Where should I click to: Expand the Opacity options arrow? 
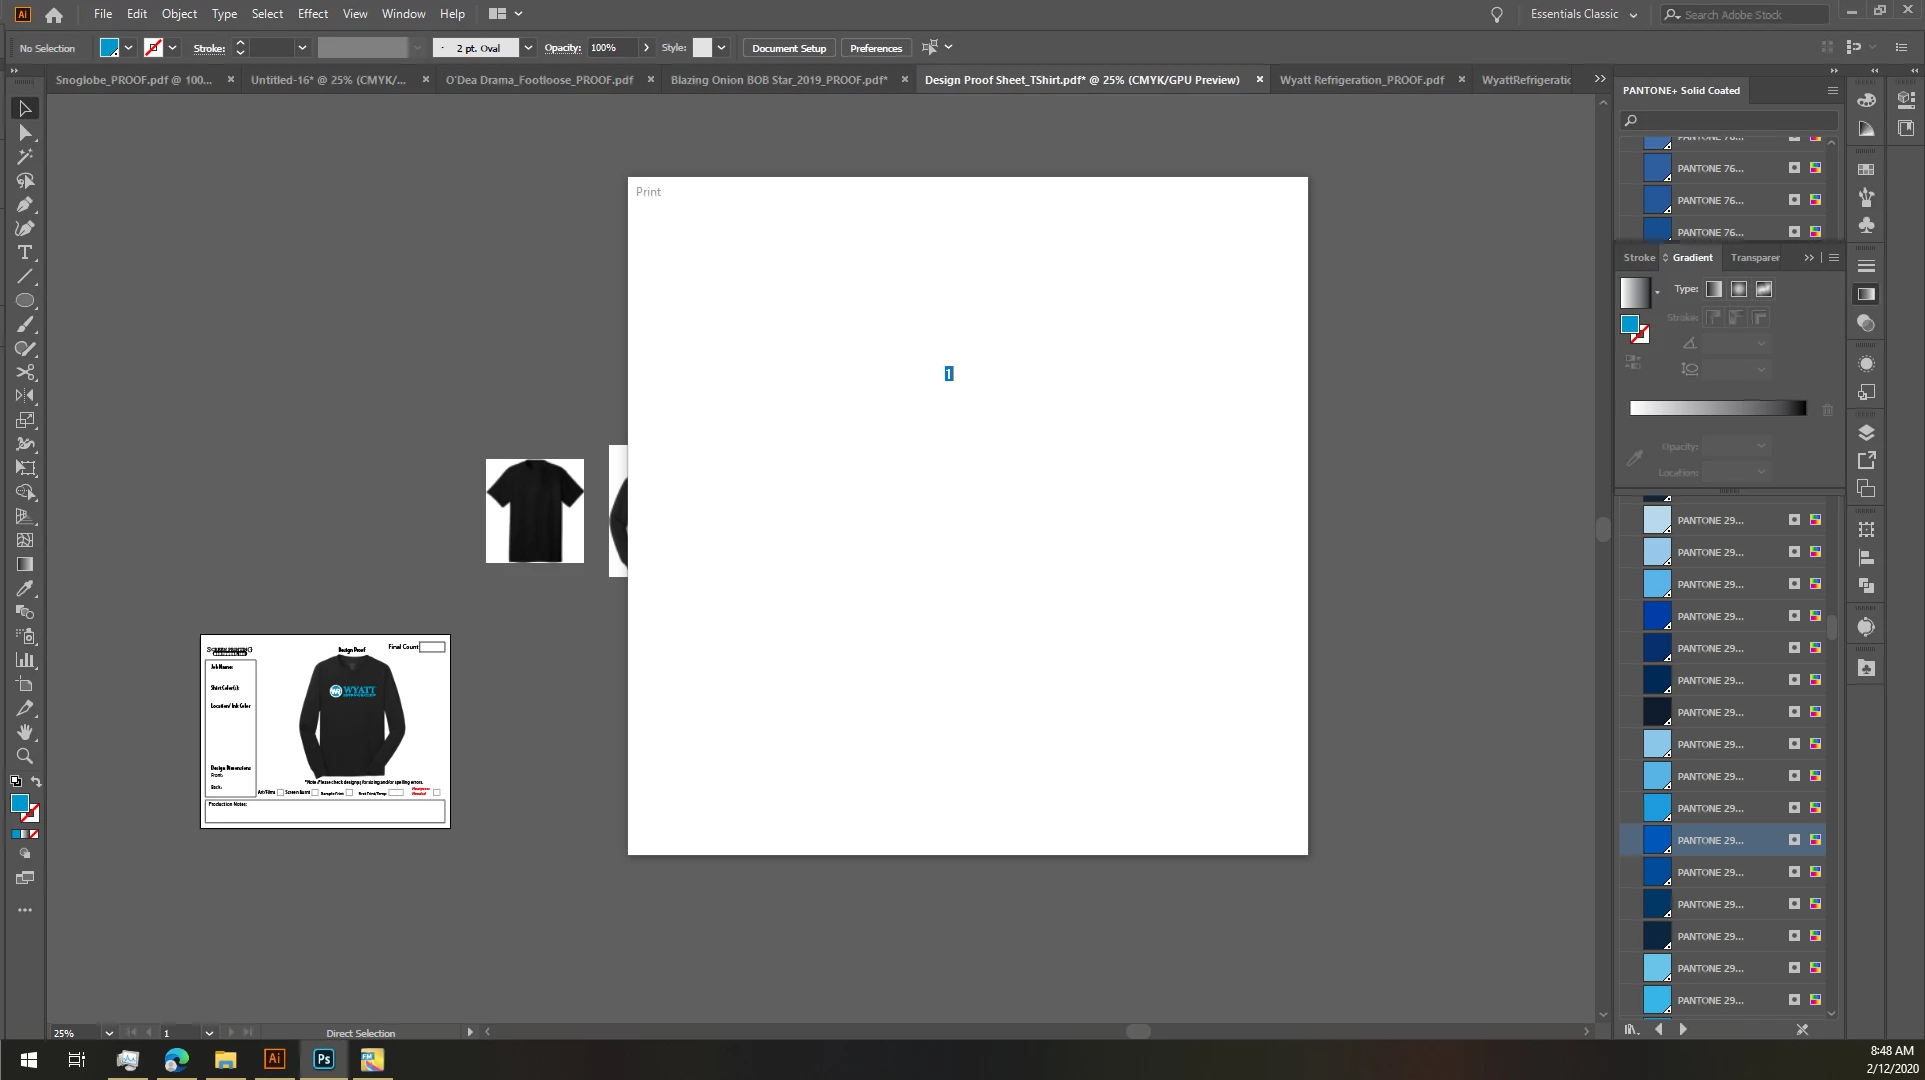(x=646, y=48)
